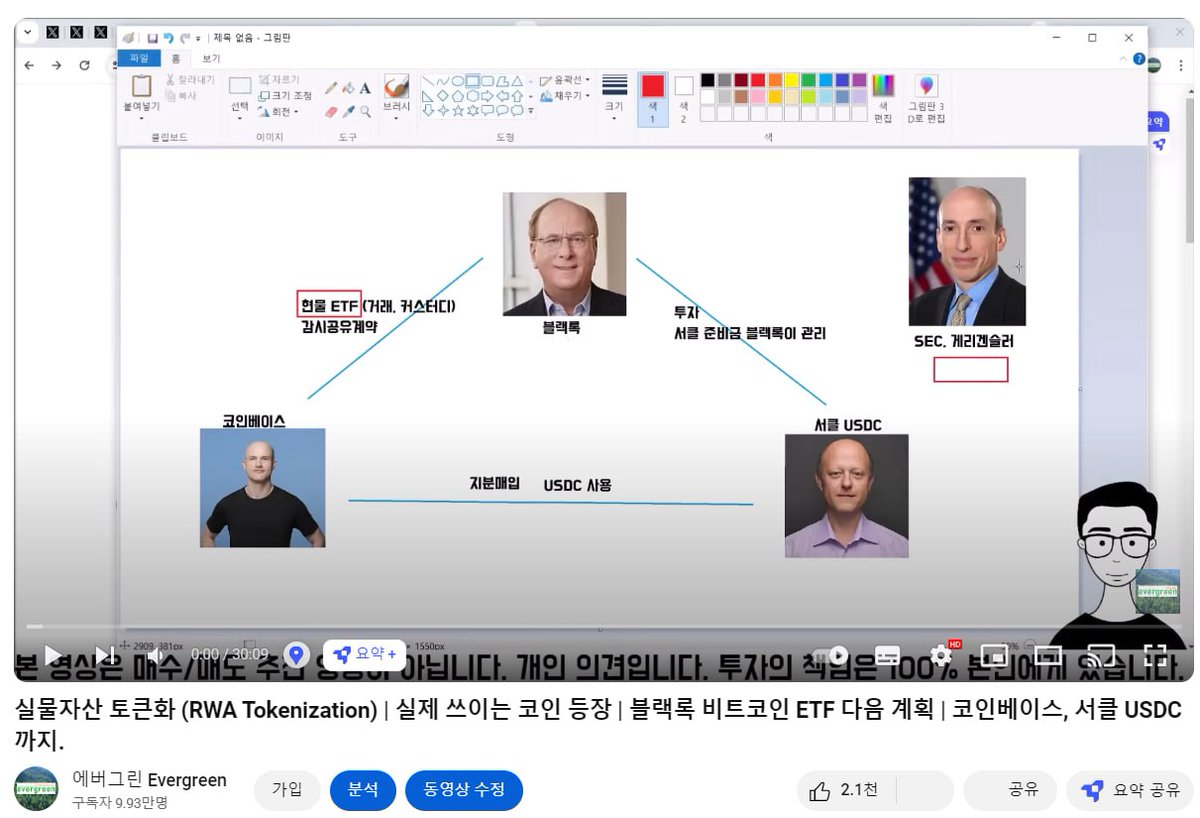This screenshot has width=1200, height=818.
Task: Select the Text tool (A) in Paint
Action: tap(365, 88)
